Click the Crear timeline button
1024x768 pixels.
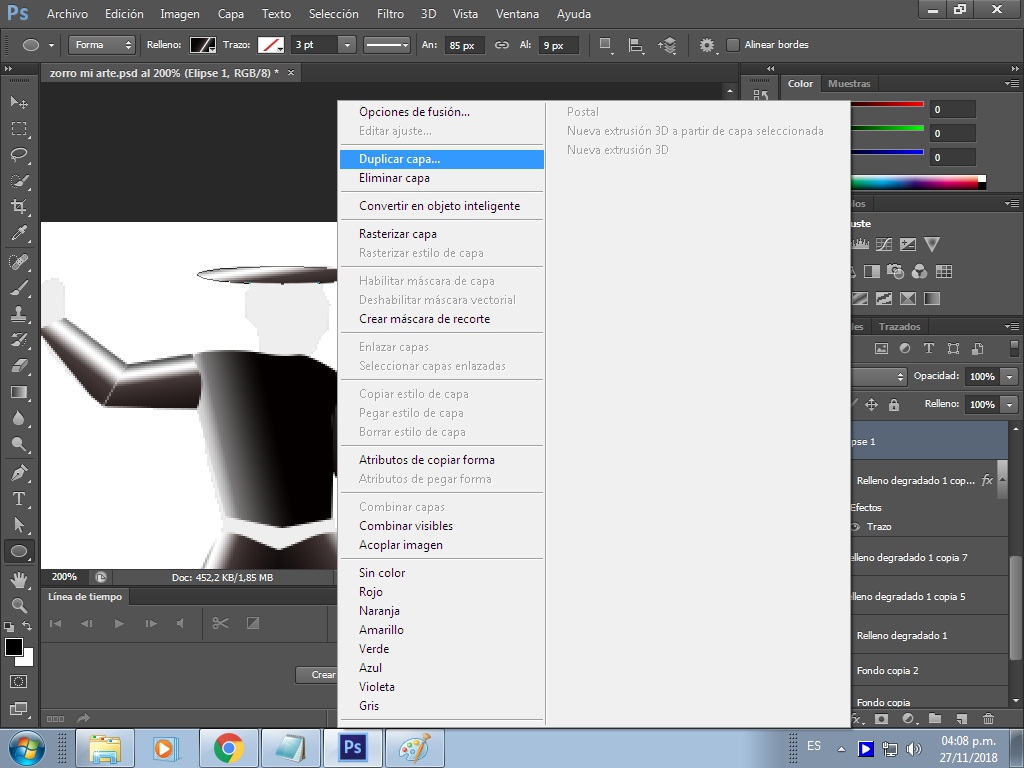(x=317, y=675)
